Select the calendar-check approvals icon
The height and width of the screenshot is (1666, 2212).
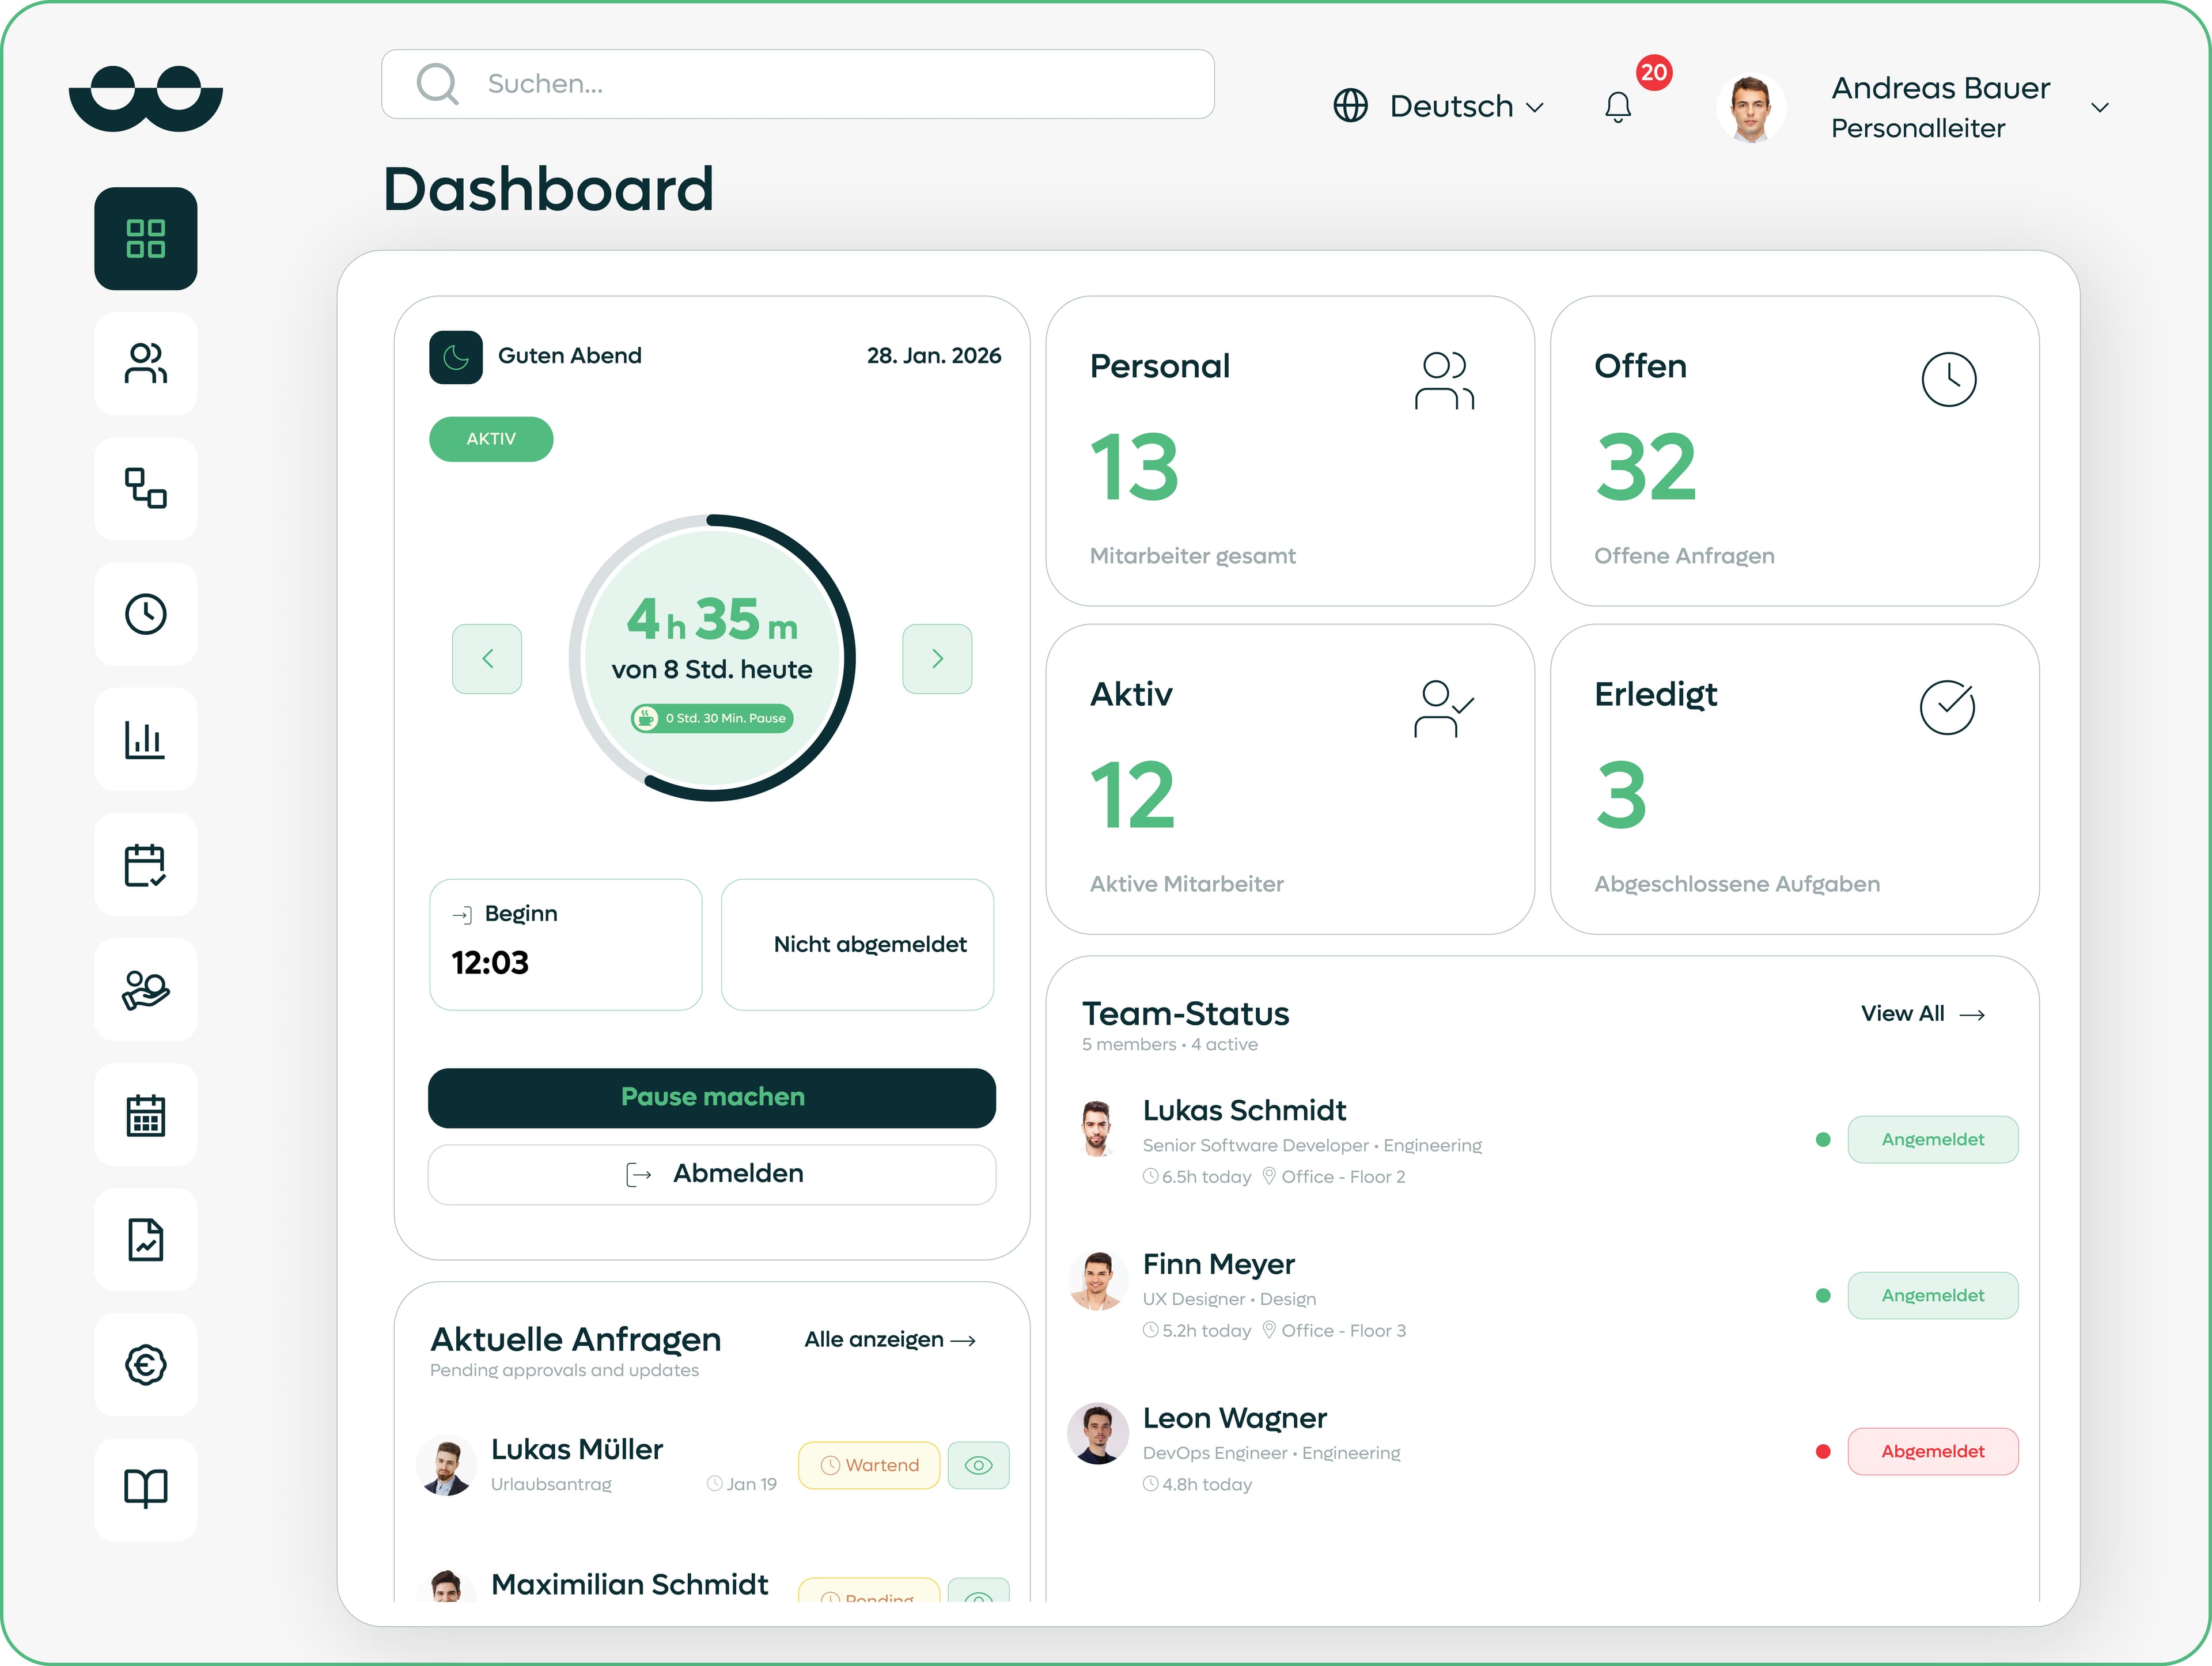tap(145, 865)
